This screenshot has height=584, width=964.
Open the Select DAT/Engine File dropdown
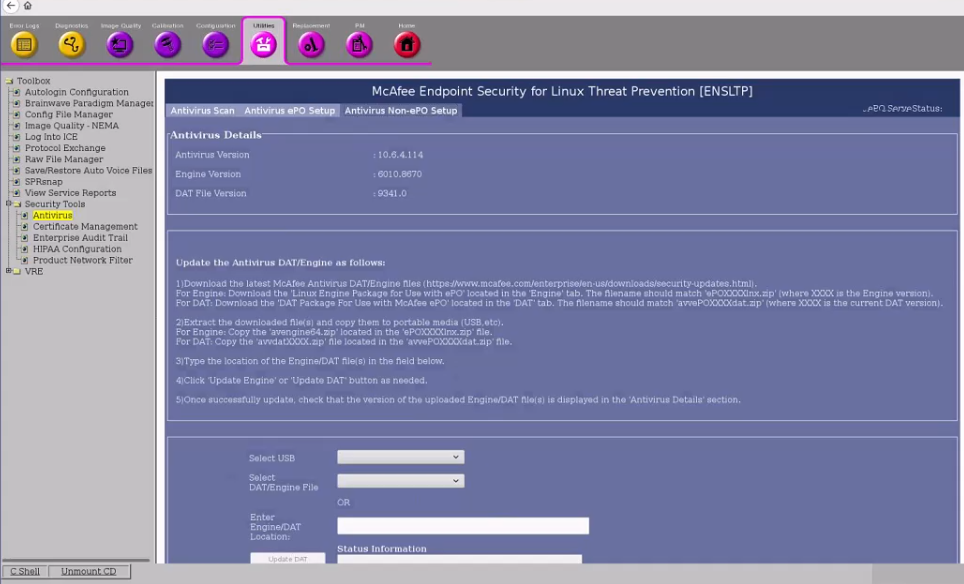(400, 481)
